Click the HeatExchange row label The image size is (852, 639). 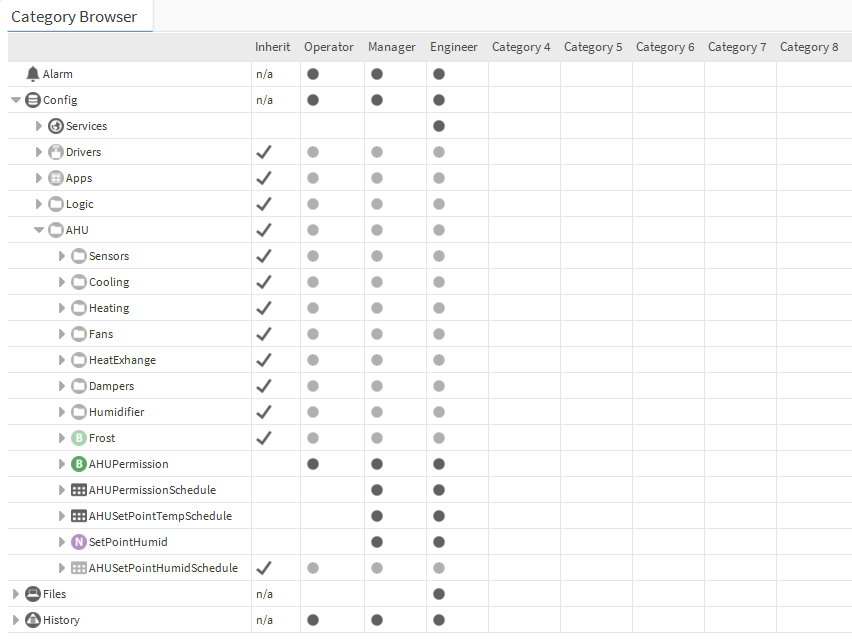(122, 359)
